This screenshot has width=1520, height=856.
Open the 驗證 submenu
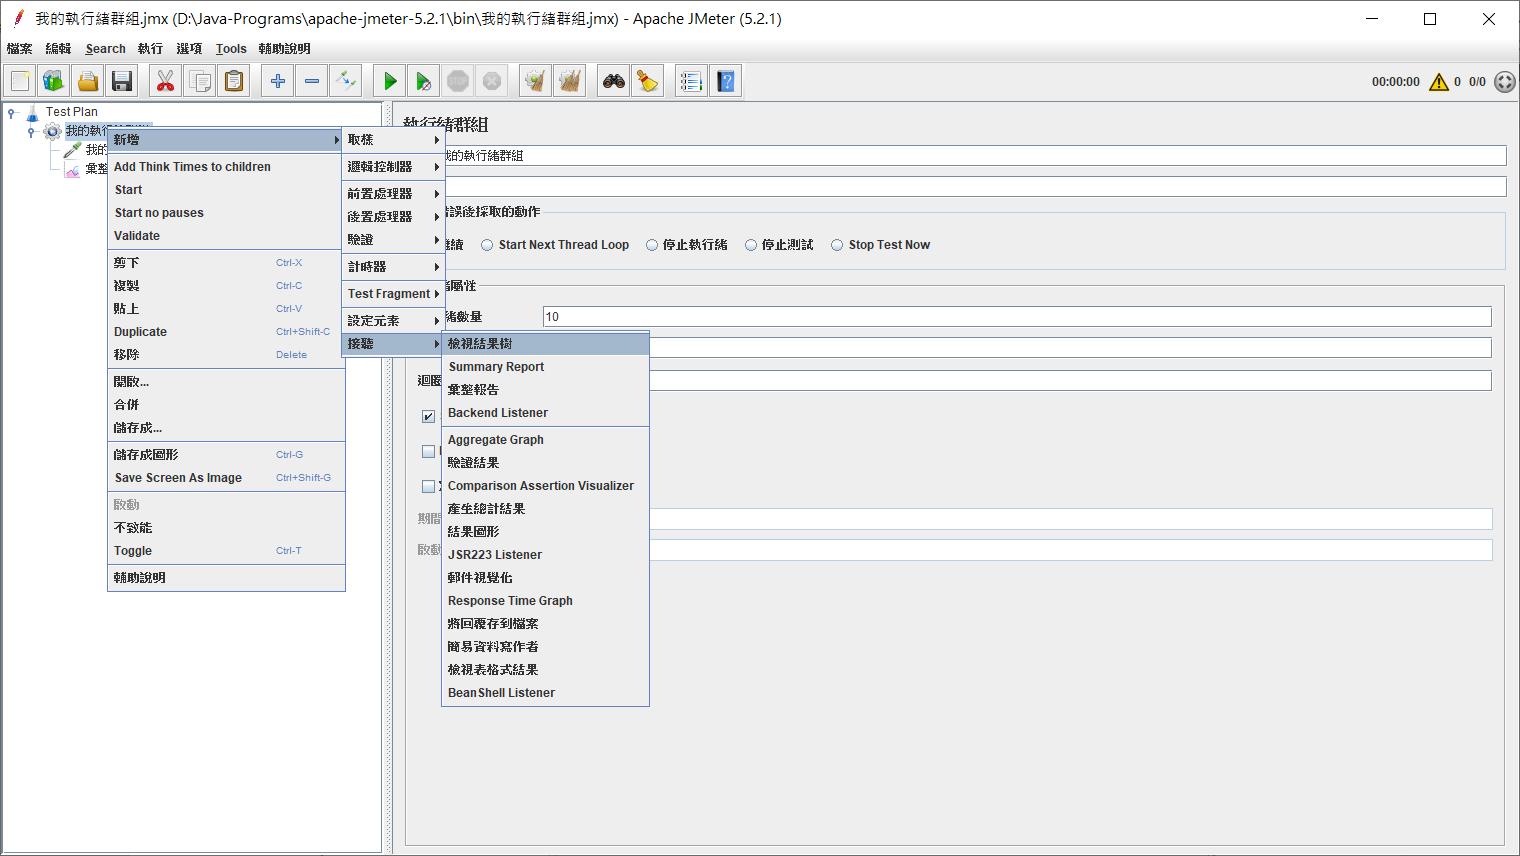tap(394, 240)
